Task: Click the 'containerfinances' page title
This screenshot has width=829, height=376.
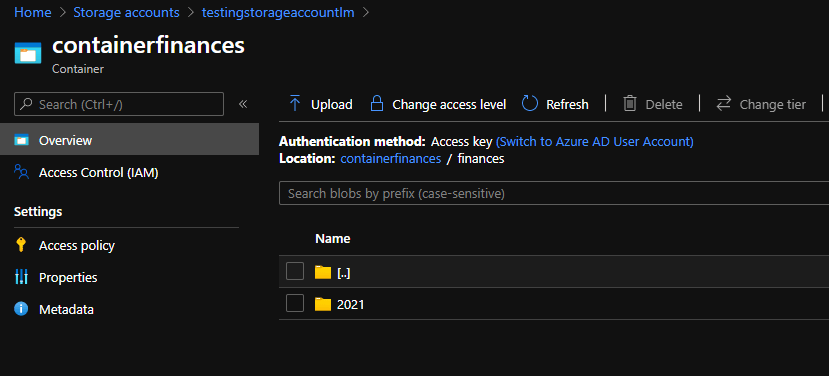Action: pos(149,45)
